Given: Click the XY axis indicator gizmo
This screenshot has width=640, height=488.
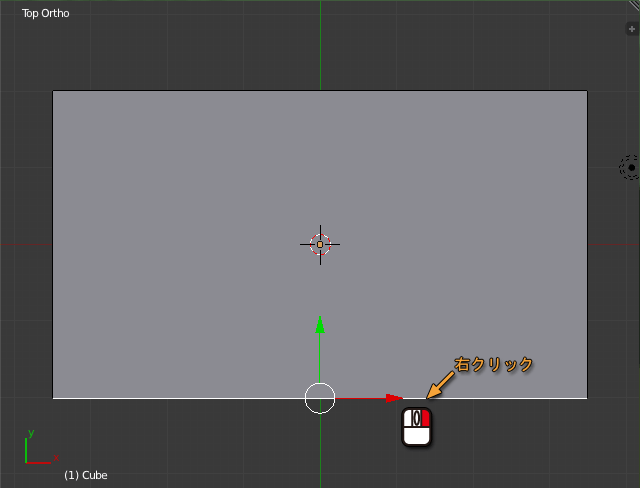Looking at the screenshot, I should click(x=35, y=450).
